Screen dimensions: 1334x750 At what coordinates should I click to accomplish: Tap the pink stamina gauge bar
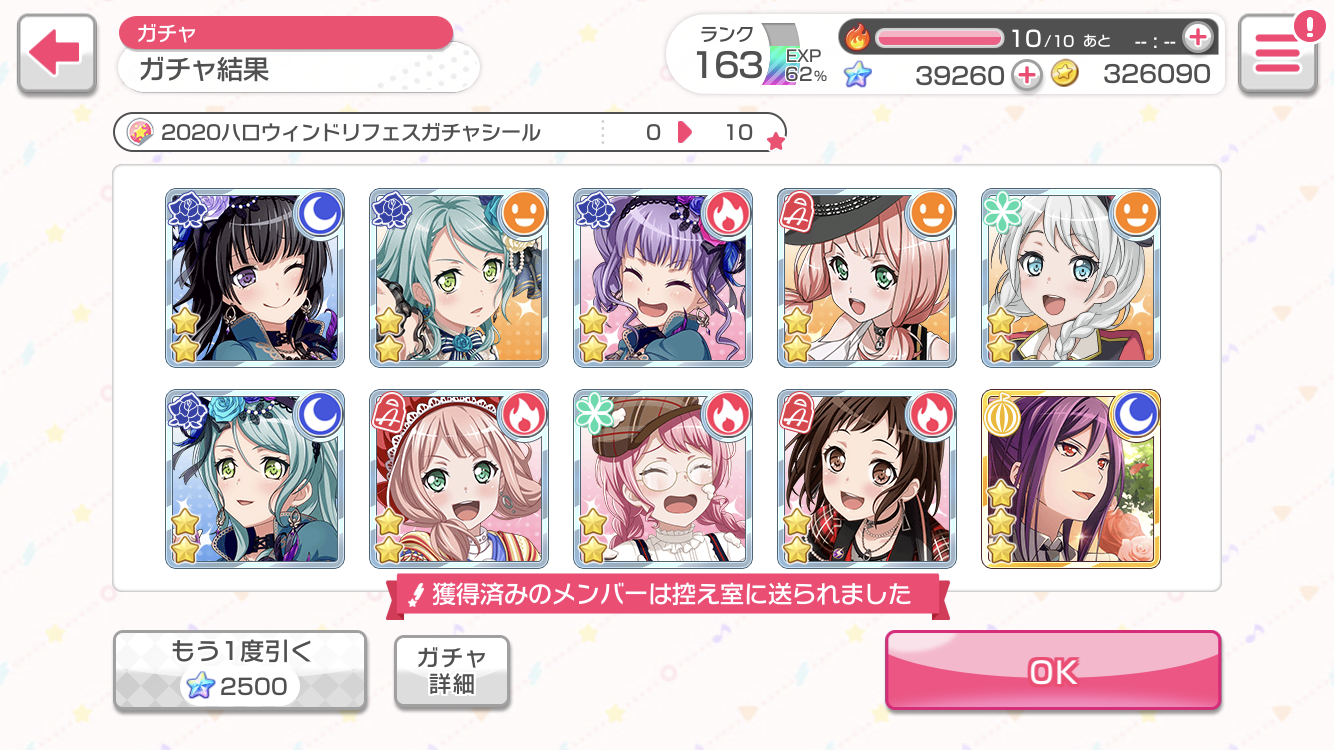(x=939, y=38)
